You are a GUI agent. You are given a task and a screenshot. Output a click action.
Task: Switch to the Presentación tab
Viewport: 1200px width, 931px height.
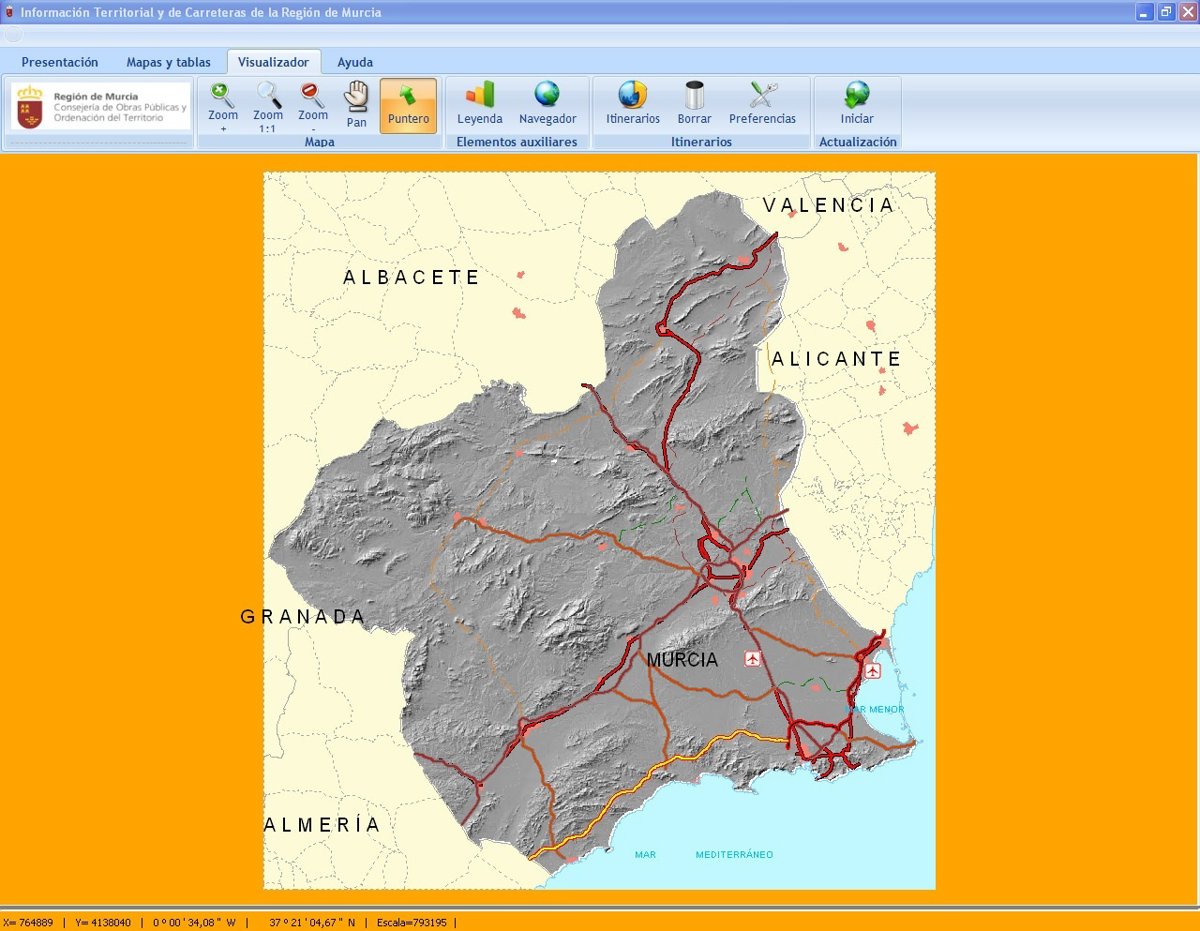[60, 62]
